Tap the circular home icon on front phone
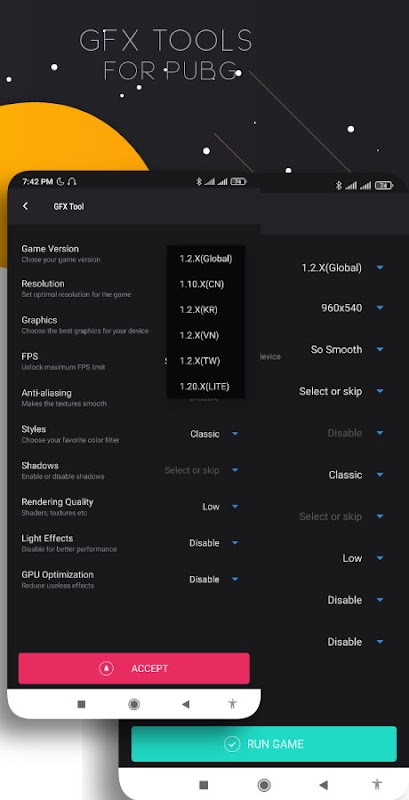The height and width of the screenshot is (800, 409). tap(134, 704)
